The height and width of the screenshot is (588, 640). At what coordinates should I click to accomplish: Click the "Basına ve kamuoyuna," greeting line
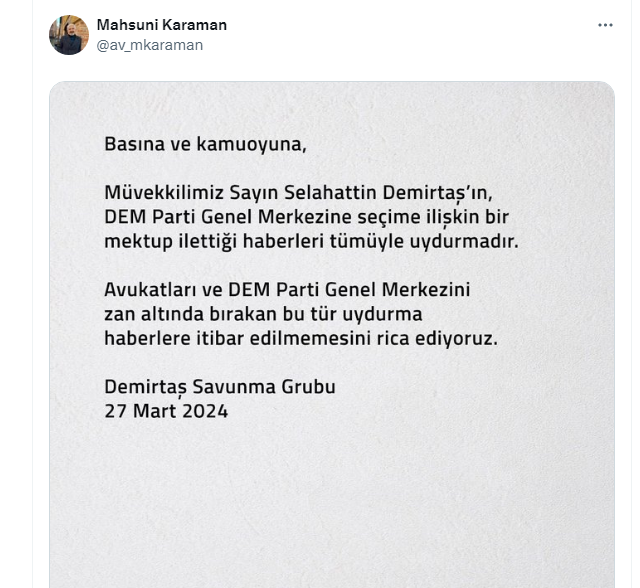[x=204, y=144]
